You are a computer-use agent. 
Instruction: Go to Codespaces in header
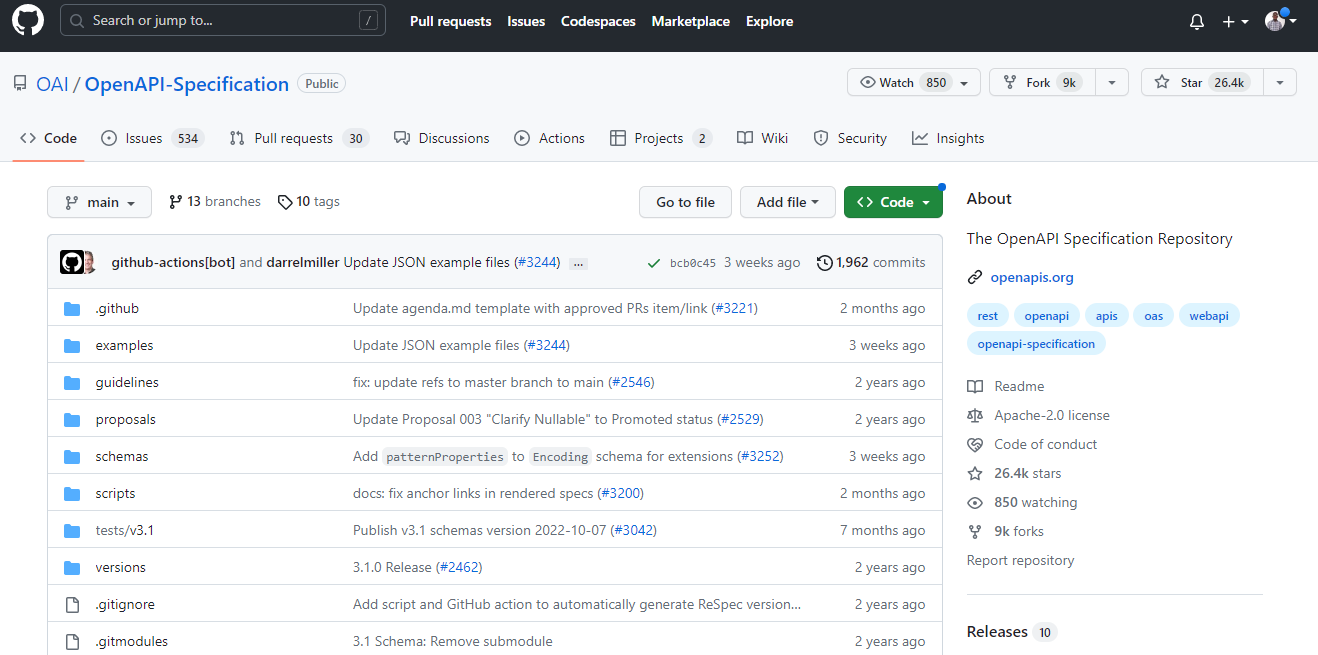[x=598, y=21]
